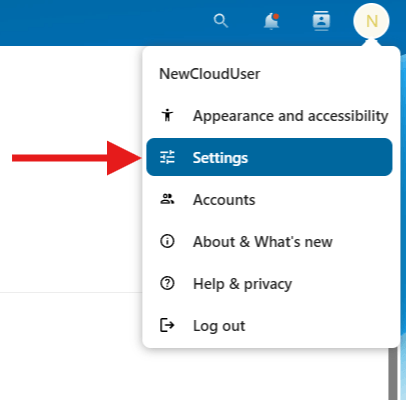Viewport: 406px width, 400px height.
Task: Click the question mark help icon
Action: tap(167, 283)
